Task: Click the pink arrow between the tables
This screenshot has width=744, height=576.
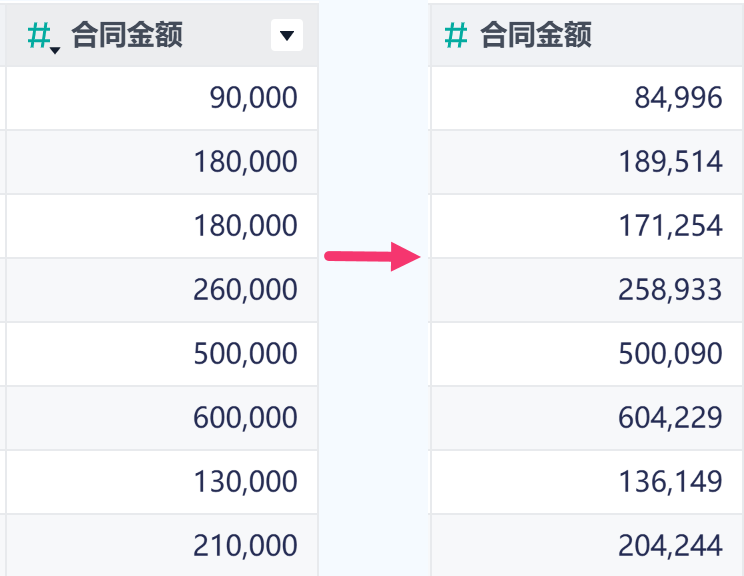Action: (x=372, y=257)
